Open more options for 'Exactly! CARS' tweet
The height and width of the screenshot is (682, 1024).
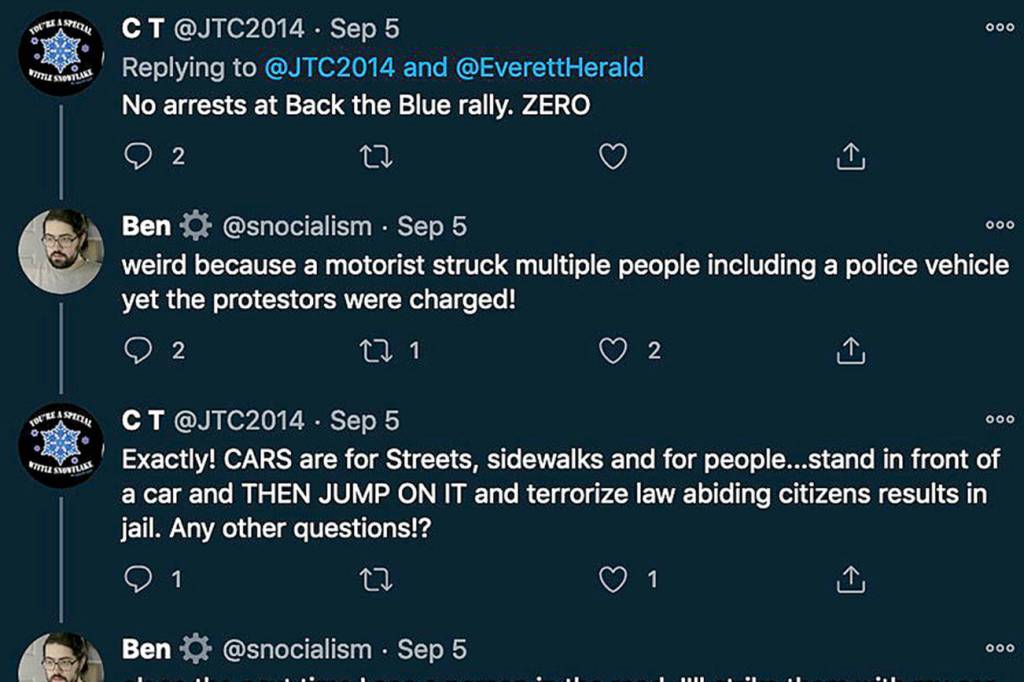tap(999, 420)
